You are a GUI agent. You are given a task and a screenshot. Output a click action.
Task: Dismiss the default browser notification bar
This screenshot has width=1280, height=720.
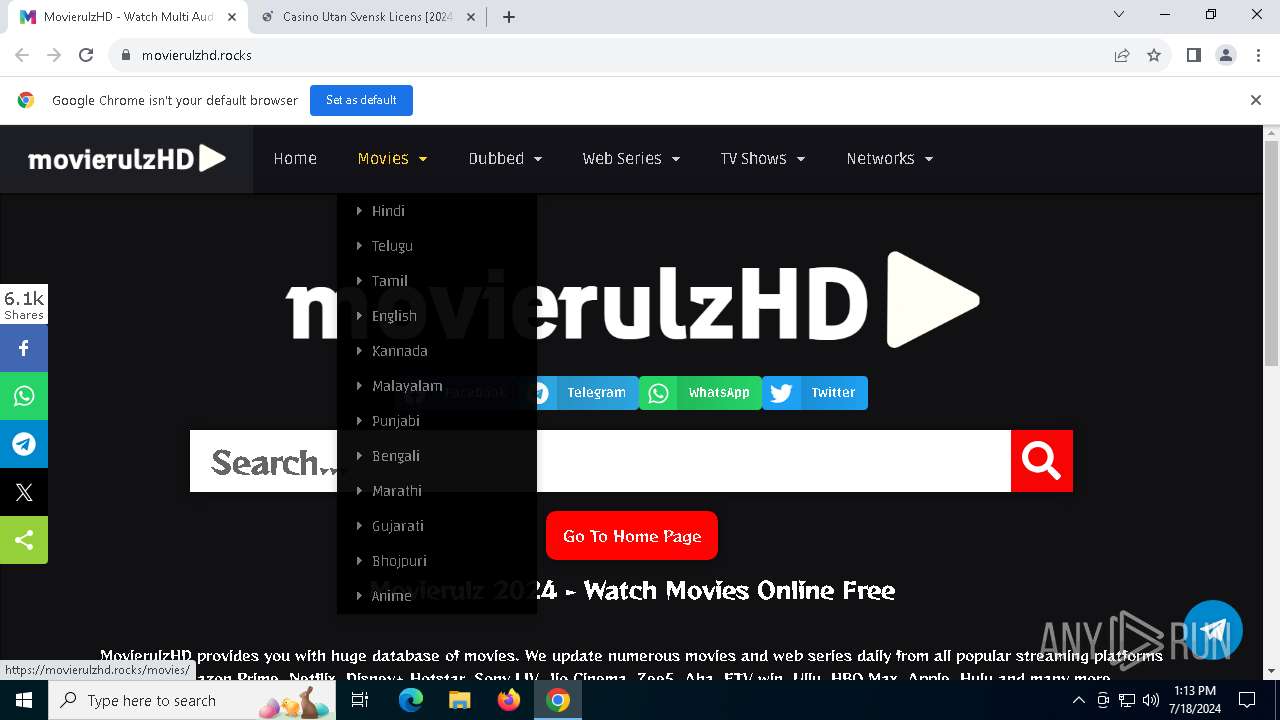[1256, 100]
